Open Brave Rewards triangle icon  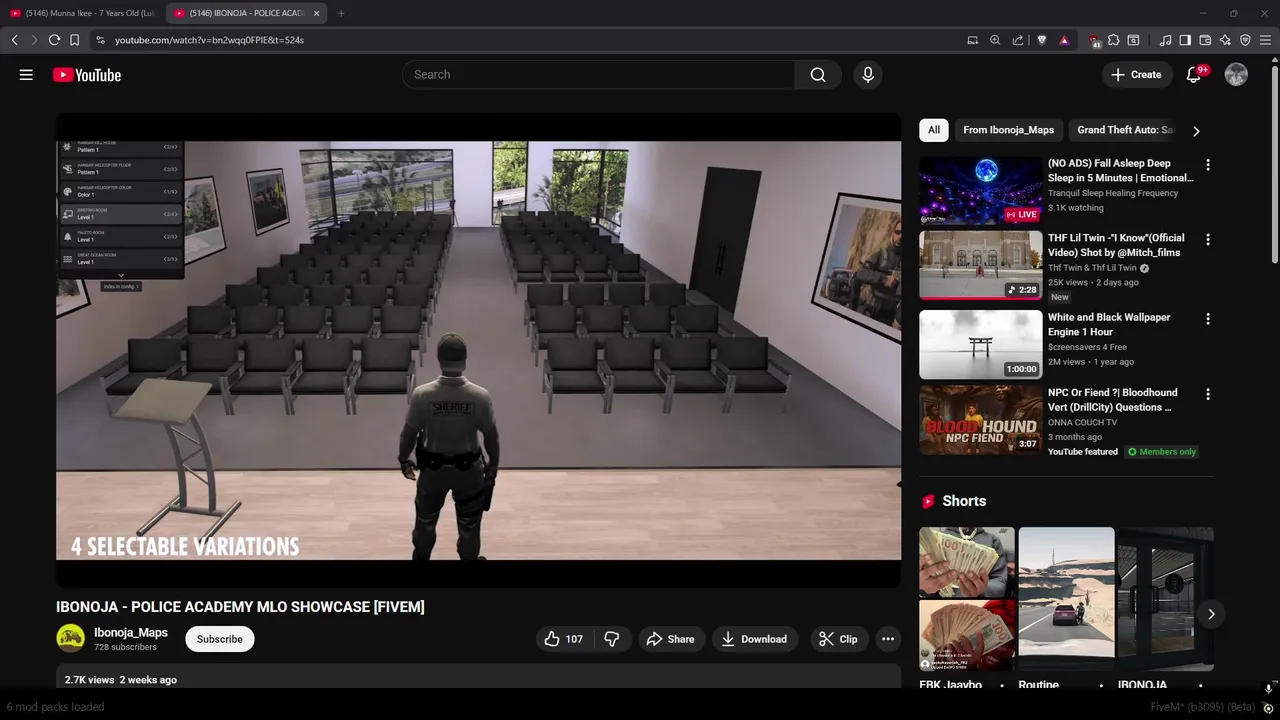(1064, 40)
